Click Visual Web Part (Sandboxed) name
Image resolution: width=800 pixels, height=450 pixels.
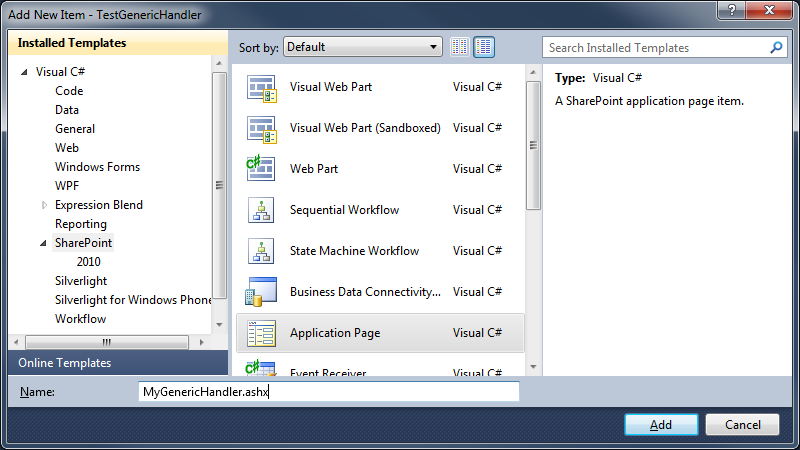(365, 128)
